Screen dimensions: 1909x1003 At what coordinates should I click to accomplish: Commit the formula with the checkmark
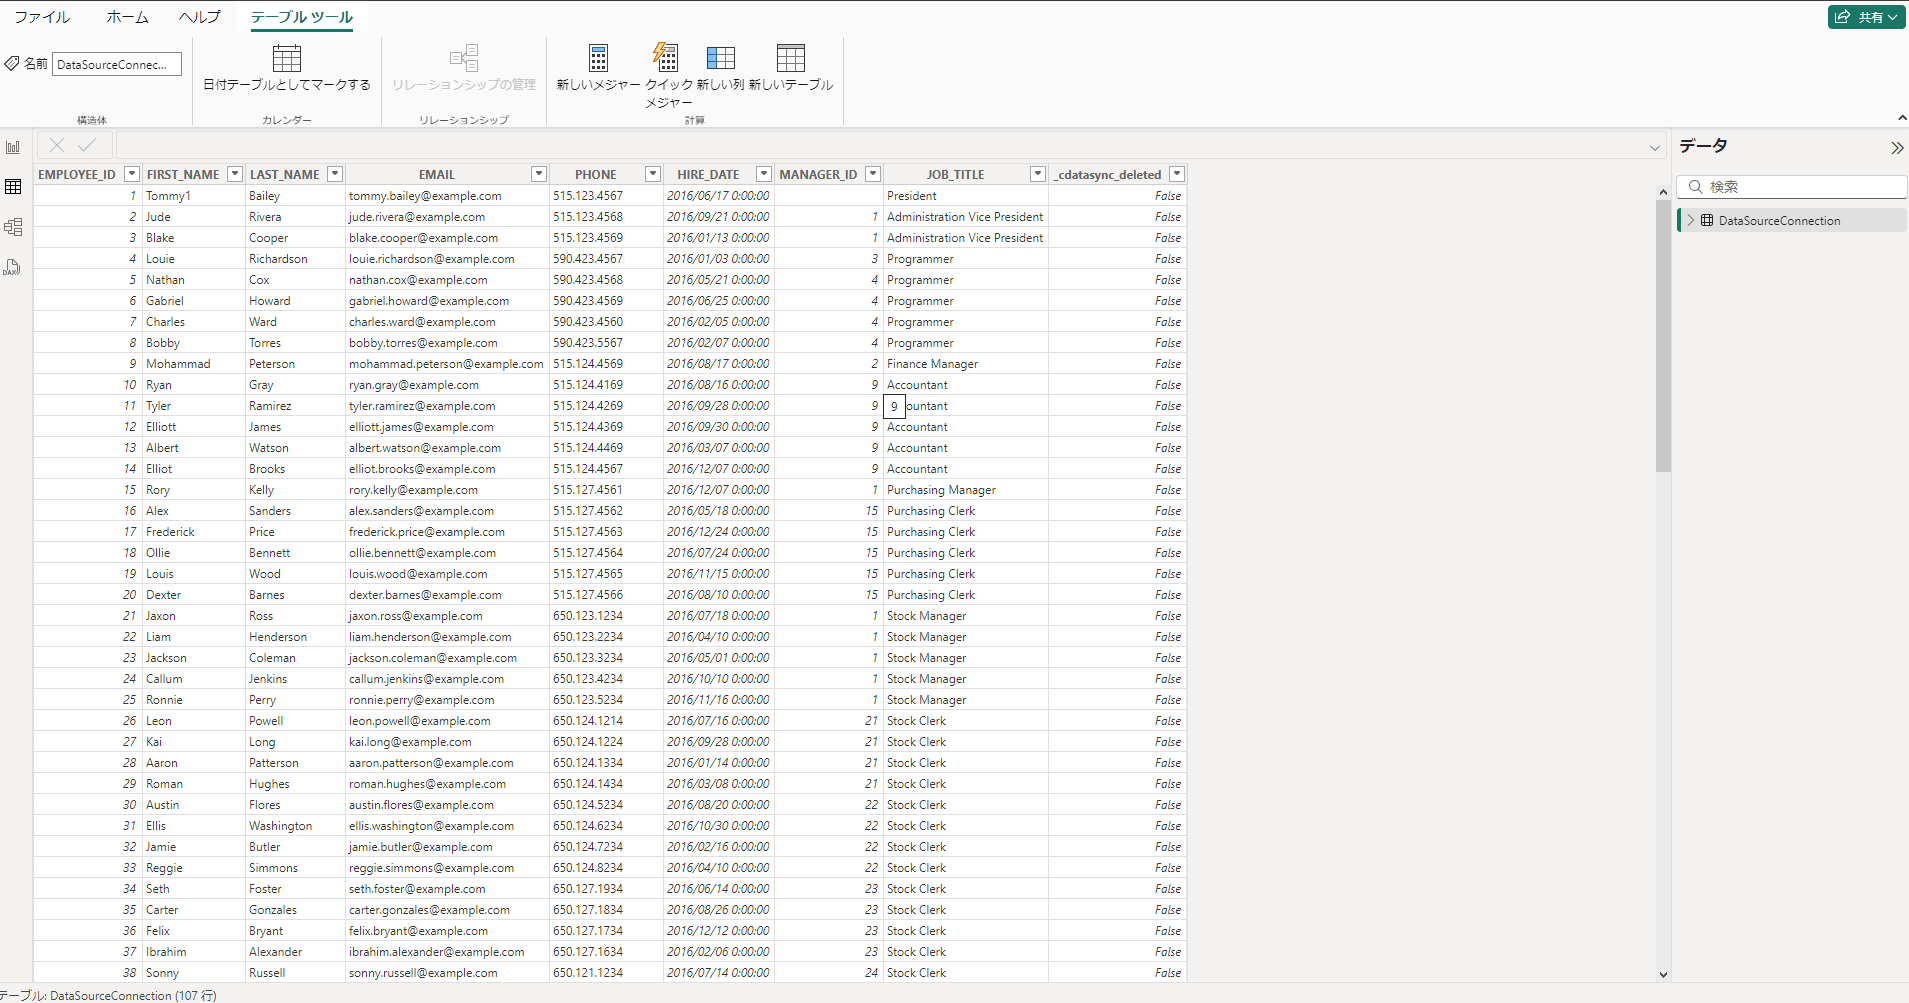tap(88, 145)
